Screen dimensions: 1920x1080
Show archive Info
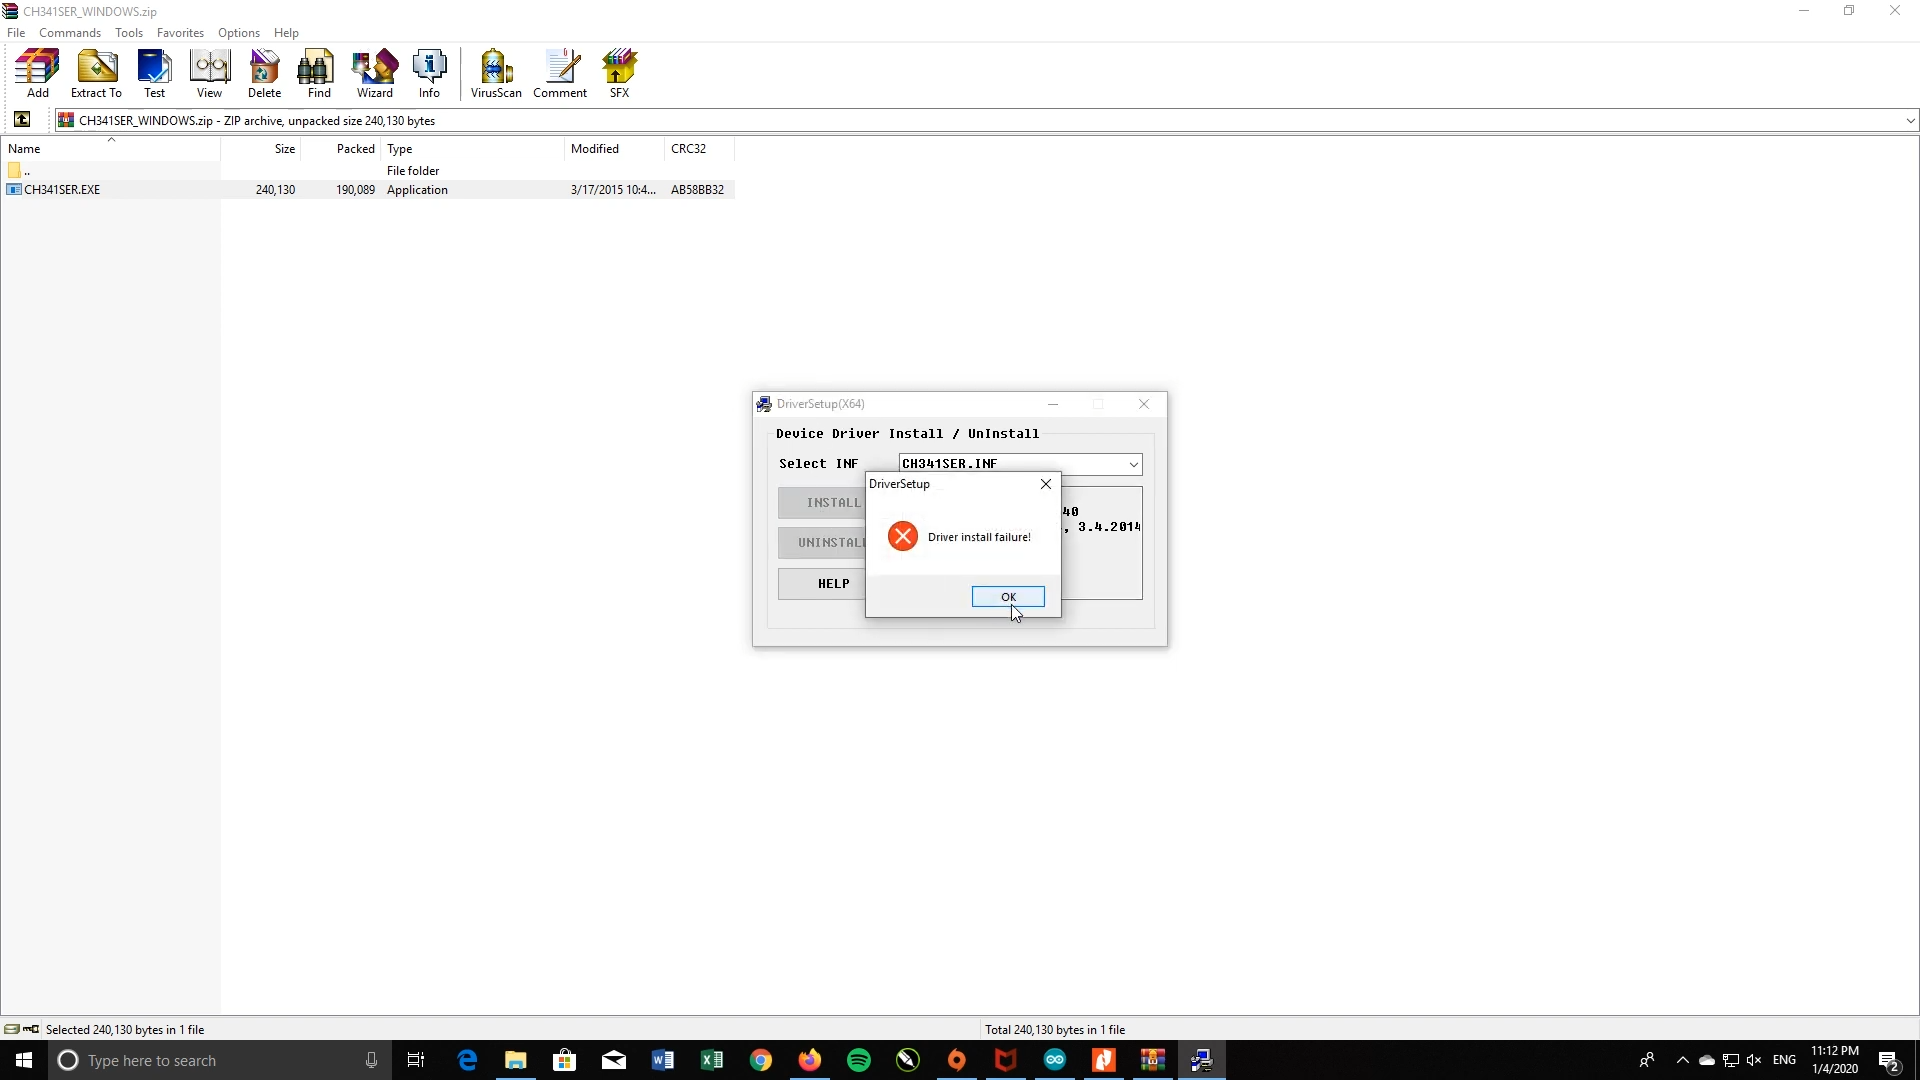coord(429,73)
